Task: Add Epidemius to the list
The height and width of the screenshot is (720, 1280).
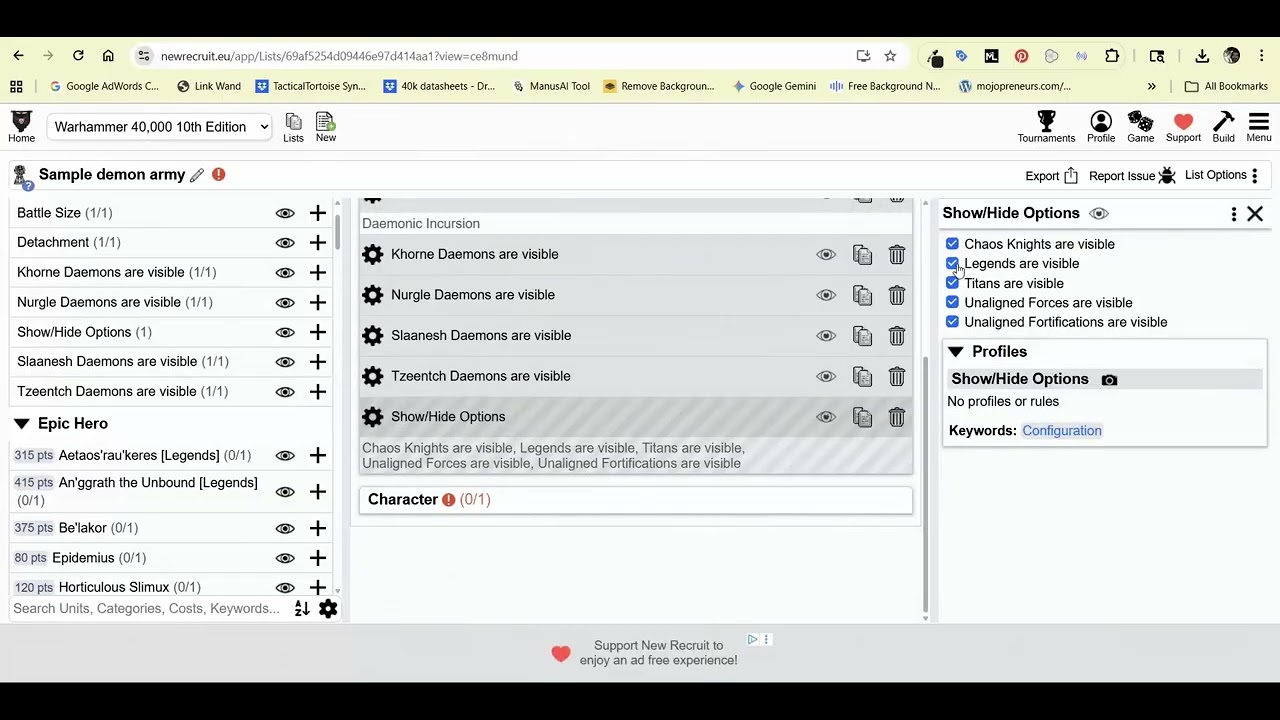Action: coord(318,558)
